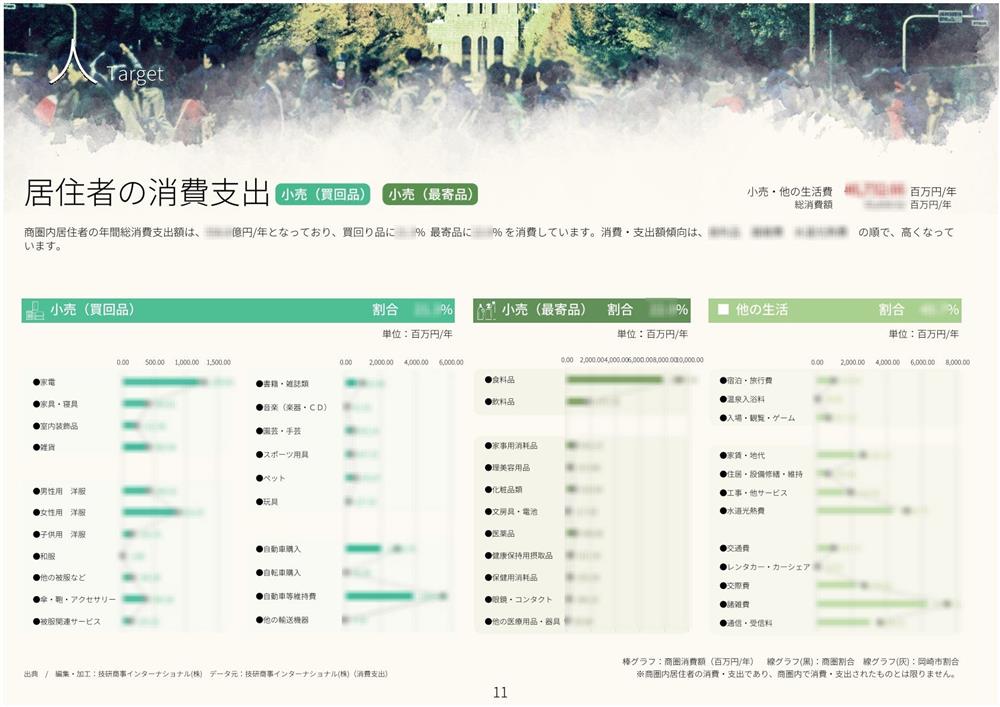Viewport: 1000px width, 707px height.
Task: Click the green bar for 家電
Action: pyautogui.click(x=162, y=382)
